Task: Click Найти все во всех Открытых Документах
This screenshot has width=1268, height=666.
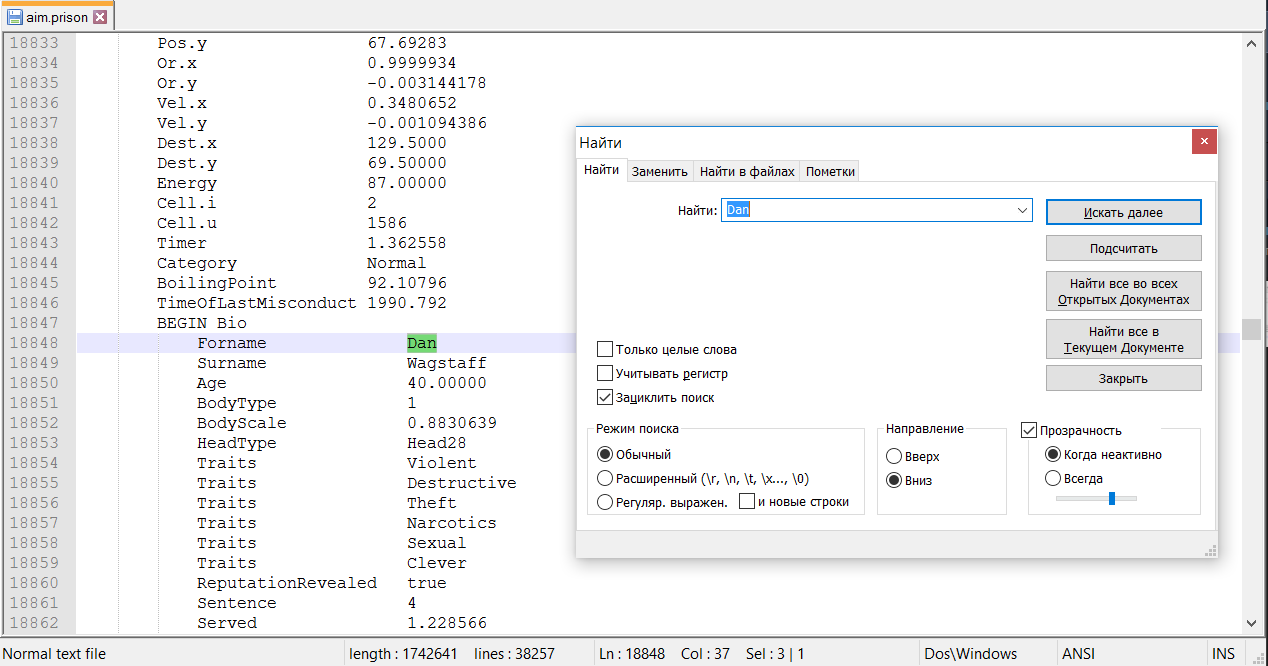Action: [1124, 291]
